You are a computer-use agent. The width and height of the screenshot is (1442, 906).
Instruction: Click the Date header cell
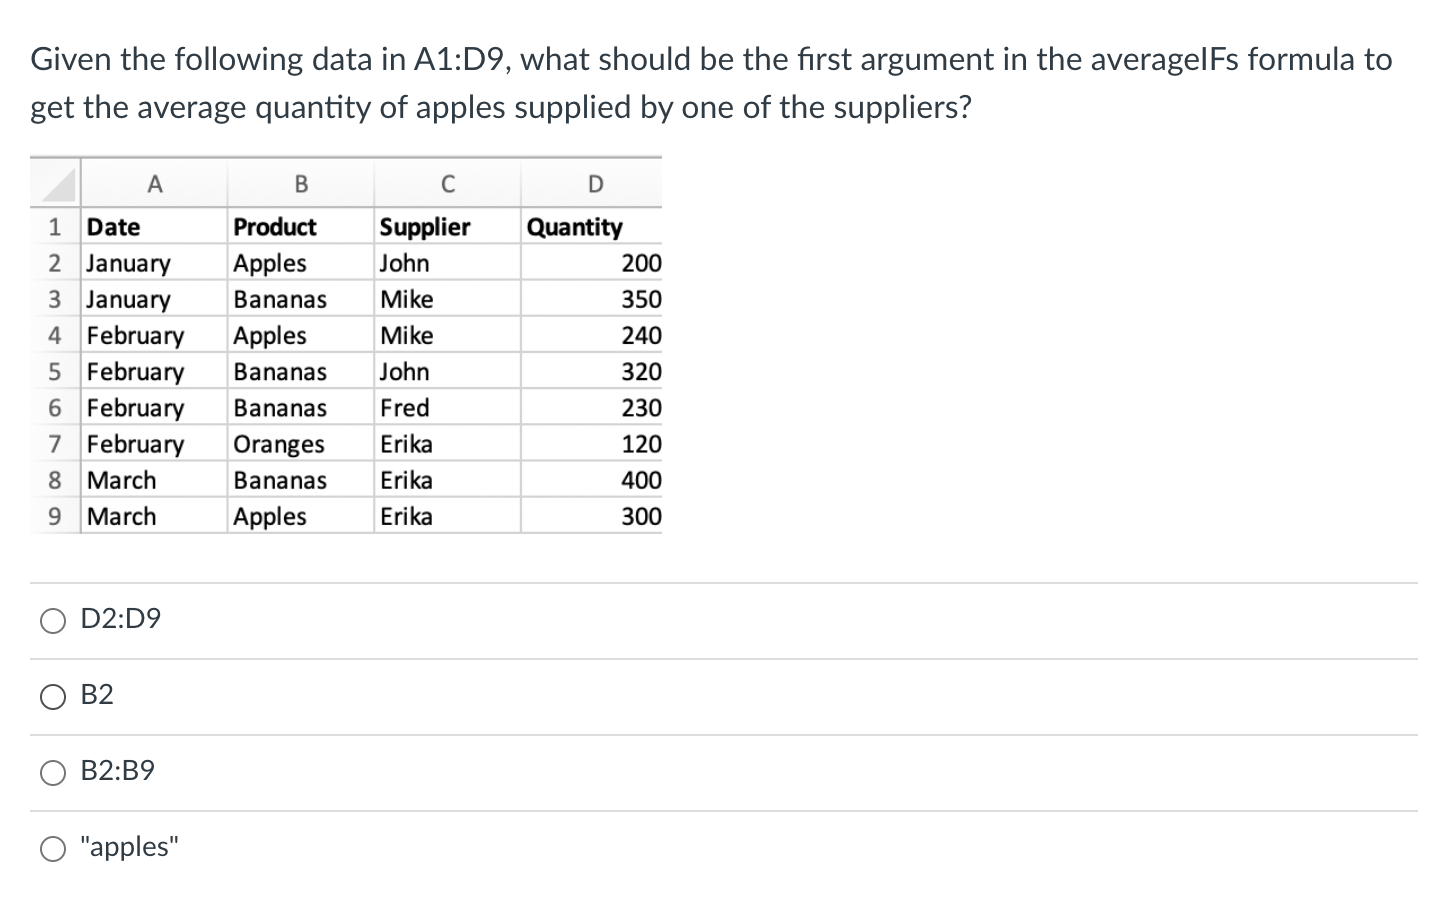(x=154, y=227)
